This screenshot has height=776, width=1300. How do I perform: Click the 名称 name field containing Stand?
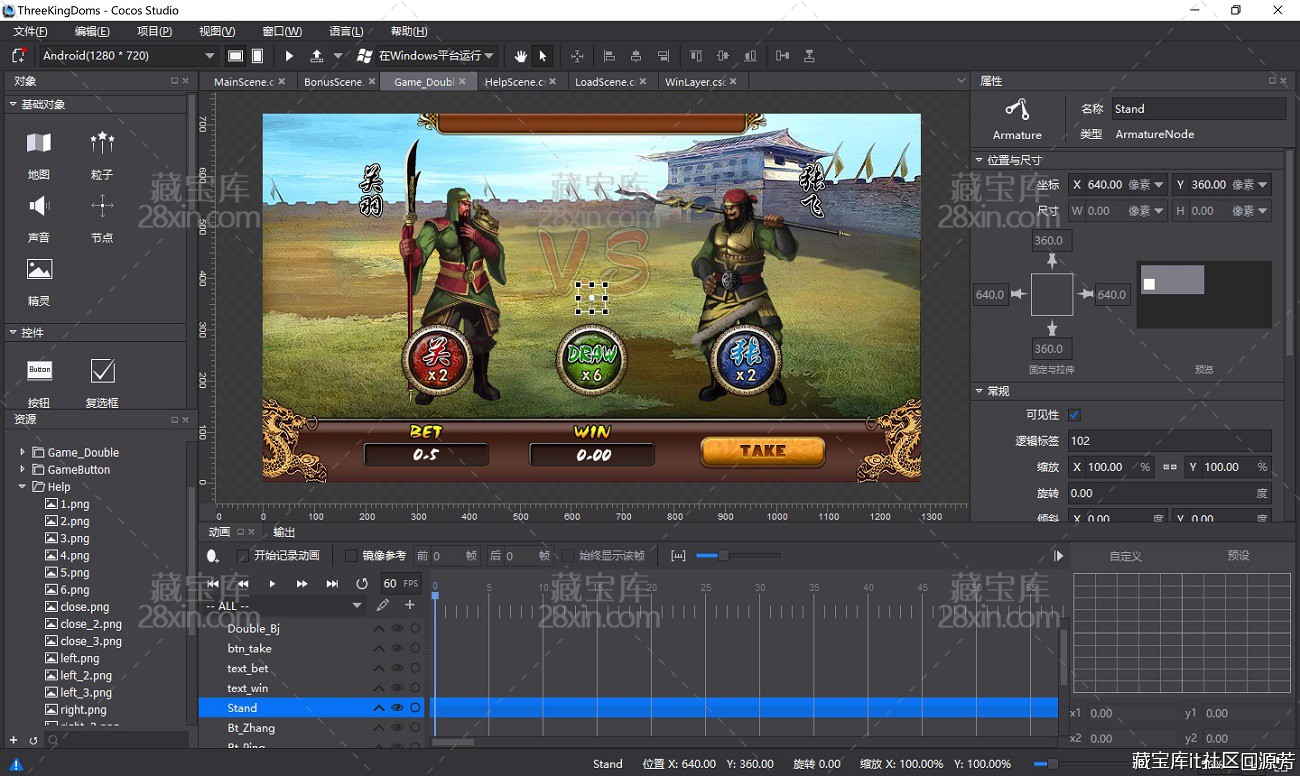(1198, 109)
